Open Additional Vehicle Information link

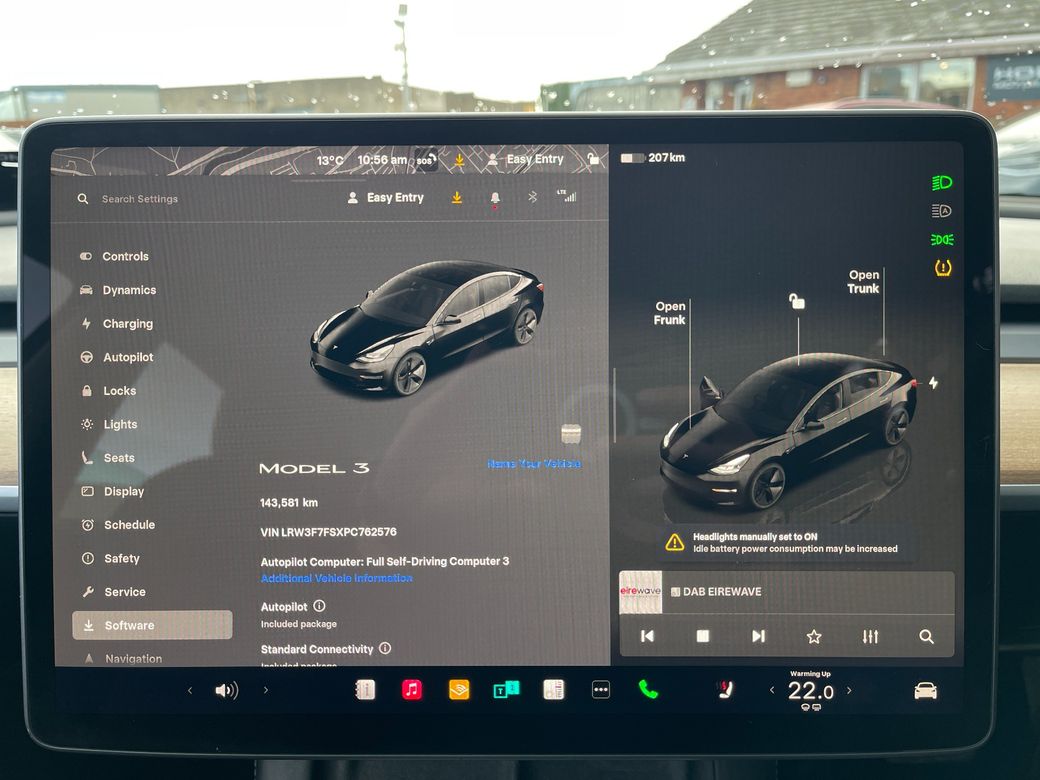point(337,577)
